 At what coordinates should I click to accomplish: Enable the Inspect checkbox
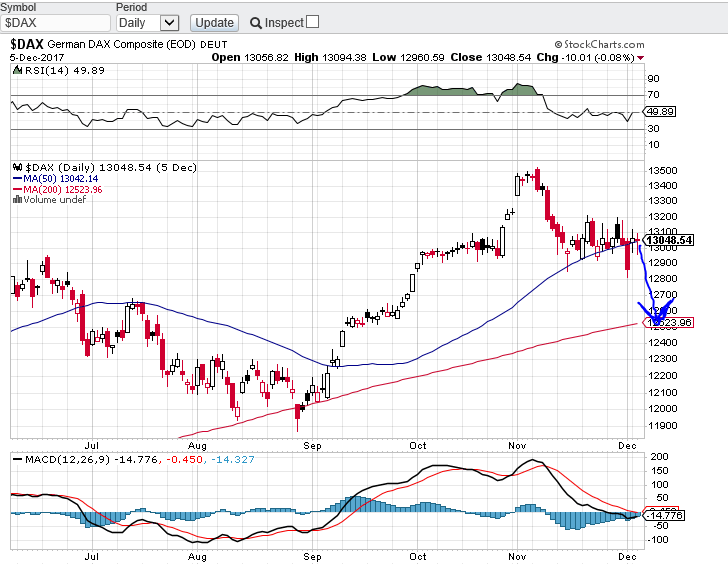click(313, 22)
